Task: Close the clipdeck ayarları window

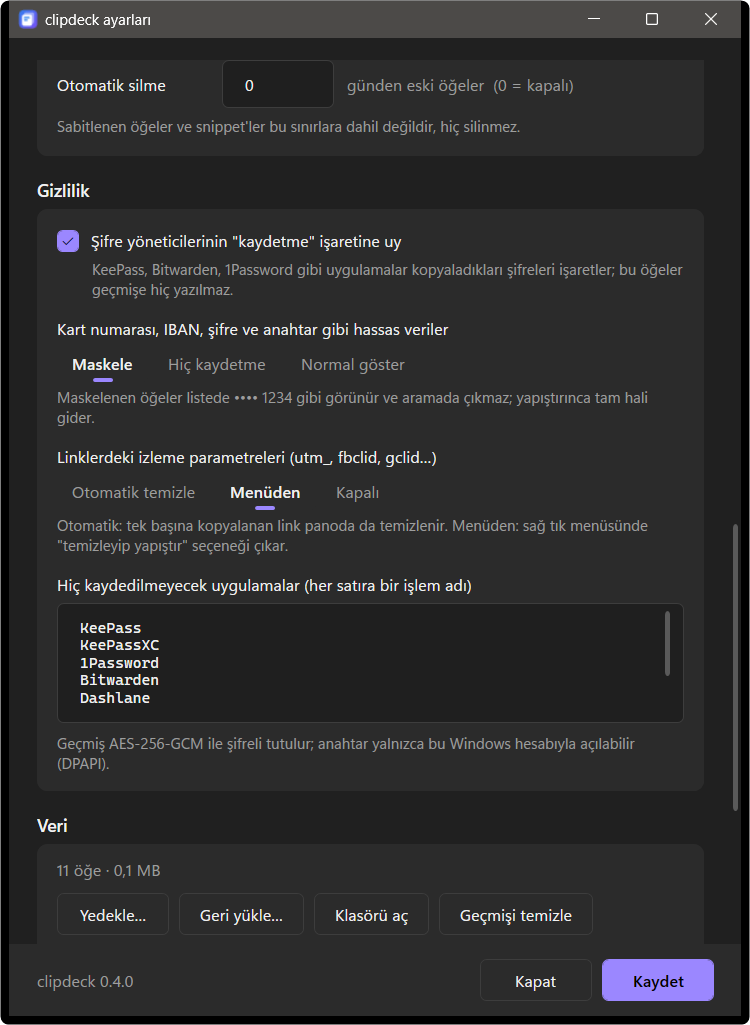Action: tap(711, 20)
